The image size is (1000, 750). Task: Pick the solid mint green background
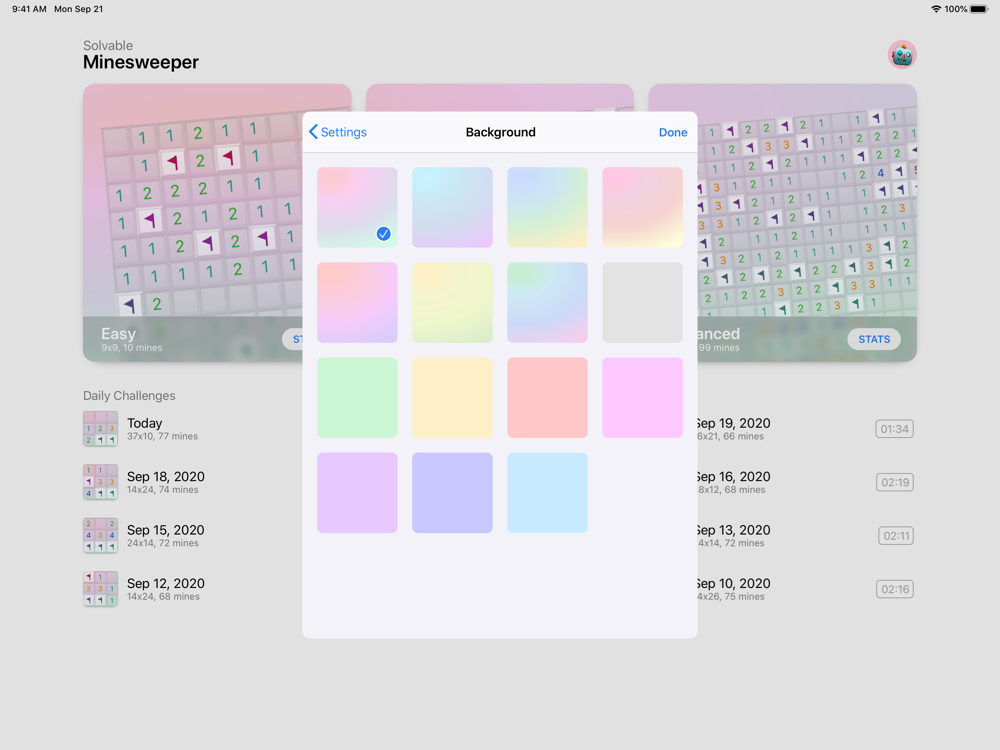[x=357, y=397]
